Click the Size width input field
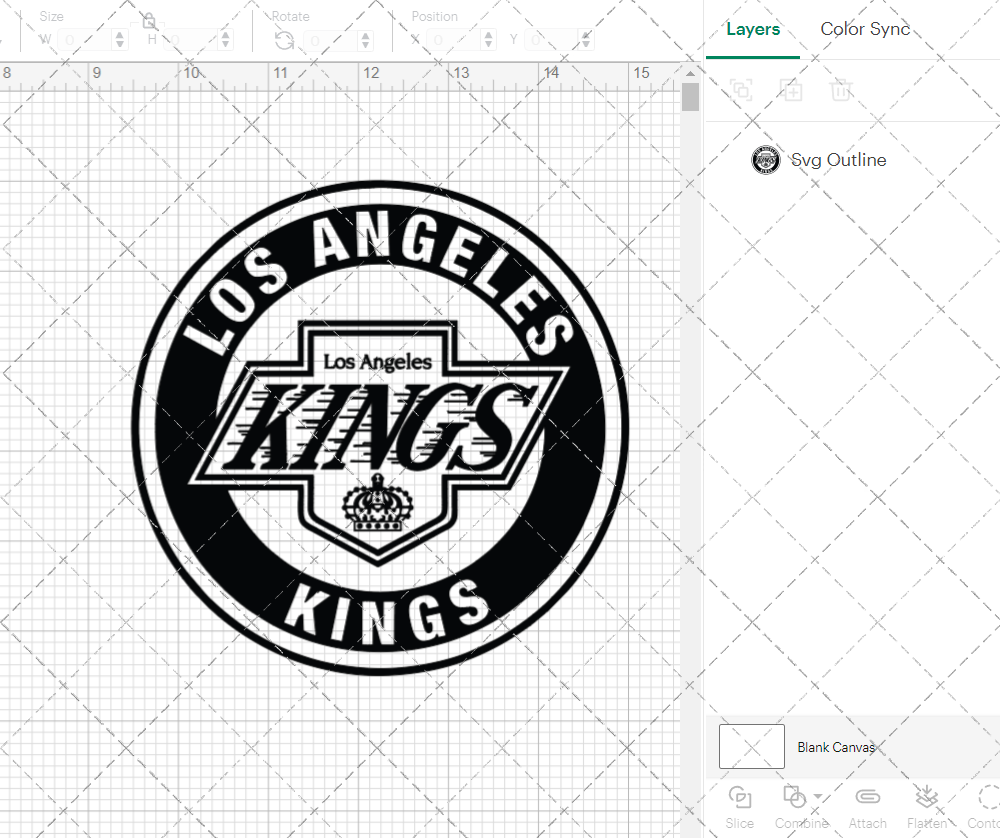This screenshot has height=838, width=1000. point(85,40)
